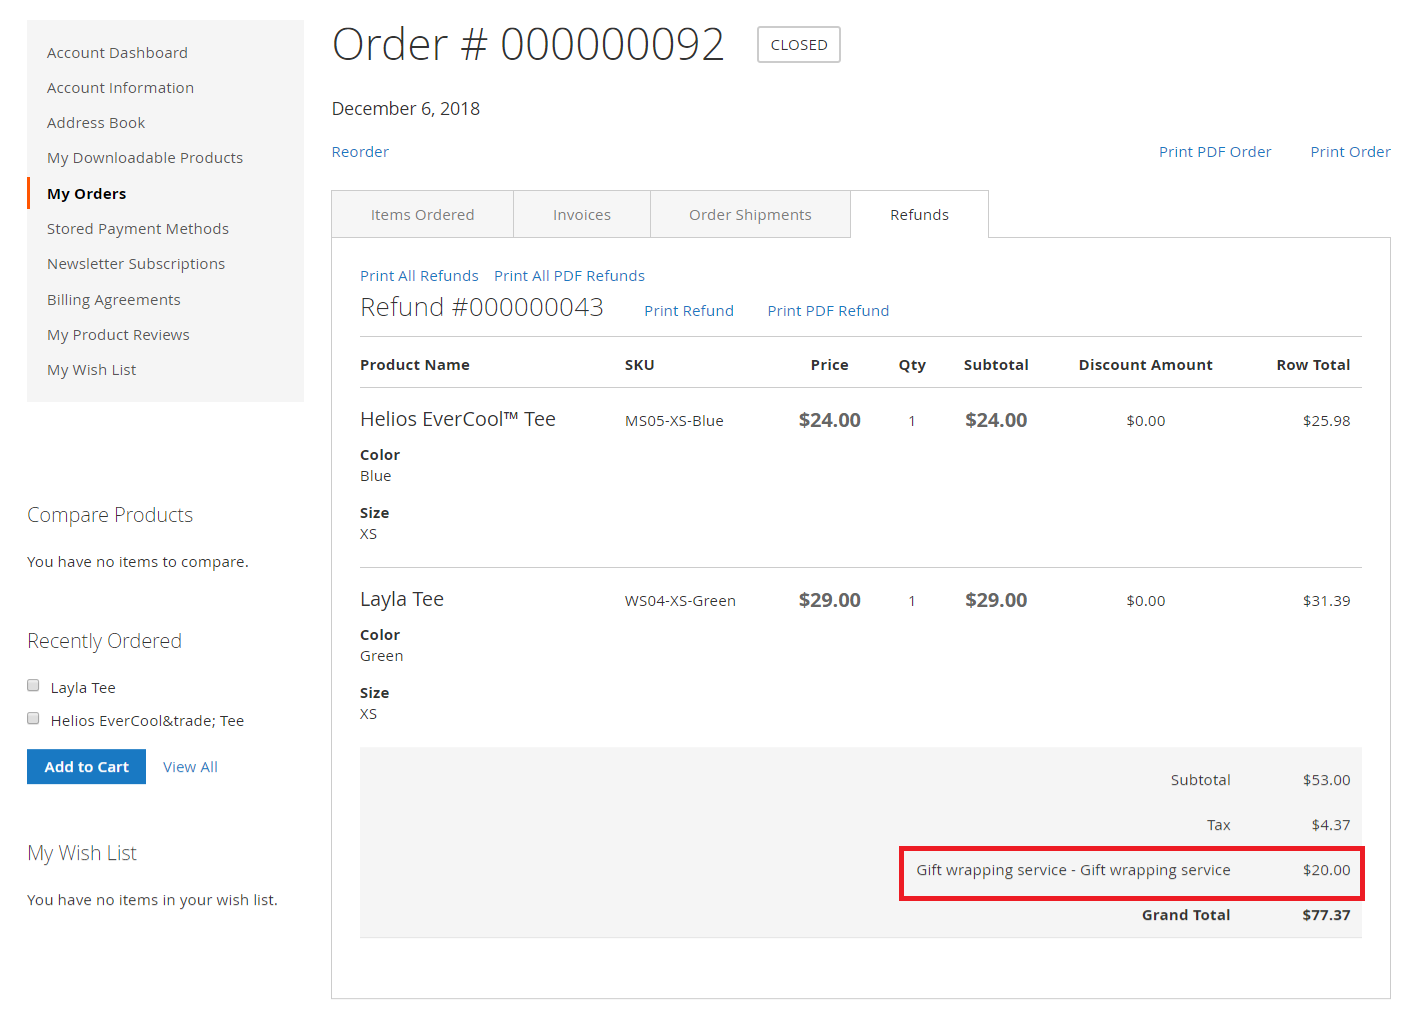Open the Print PDF Refund link
The height and width of the screenshot is (1012, 1413).
828,311
